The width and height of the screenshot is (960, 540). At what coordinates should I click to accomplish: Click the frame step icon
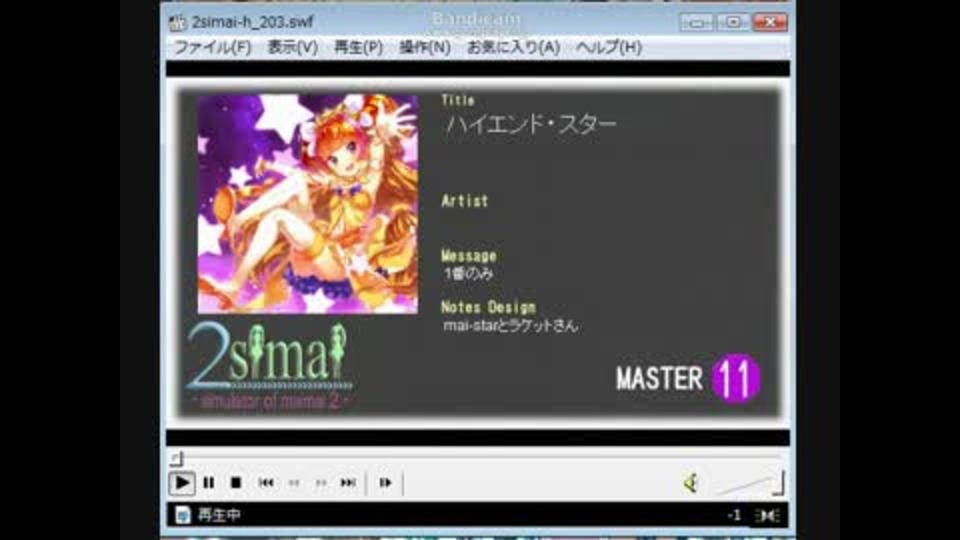pyautogui.click(x=385, y=483)
